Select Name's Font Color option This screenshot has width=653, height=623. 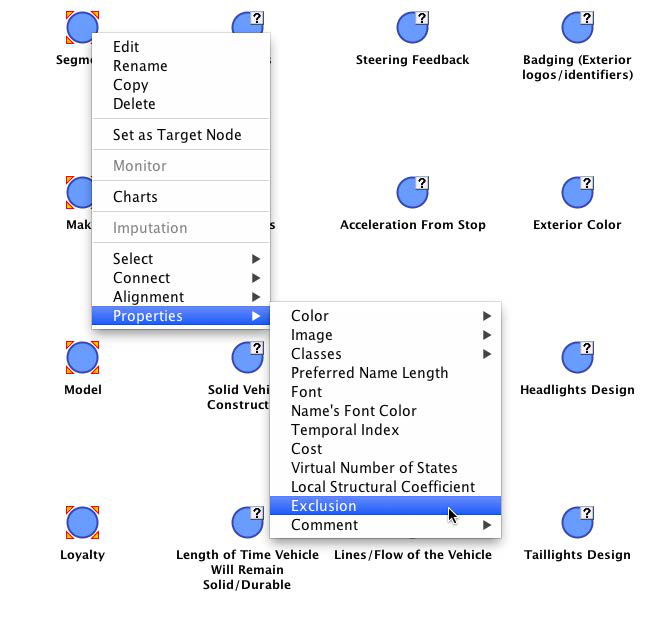(x=353, y=411)
